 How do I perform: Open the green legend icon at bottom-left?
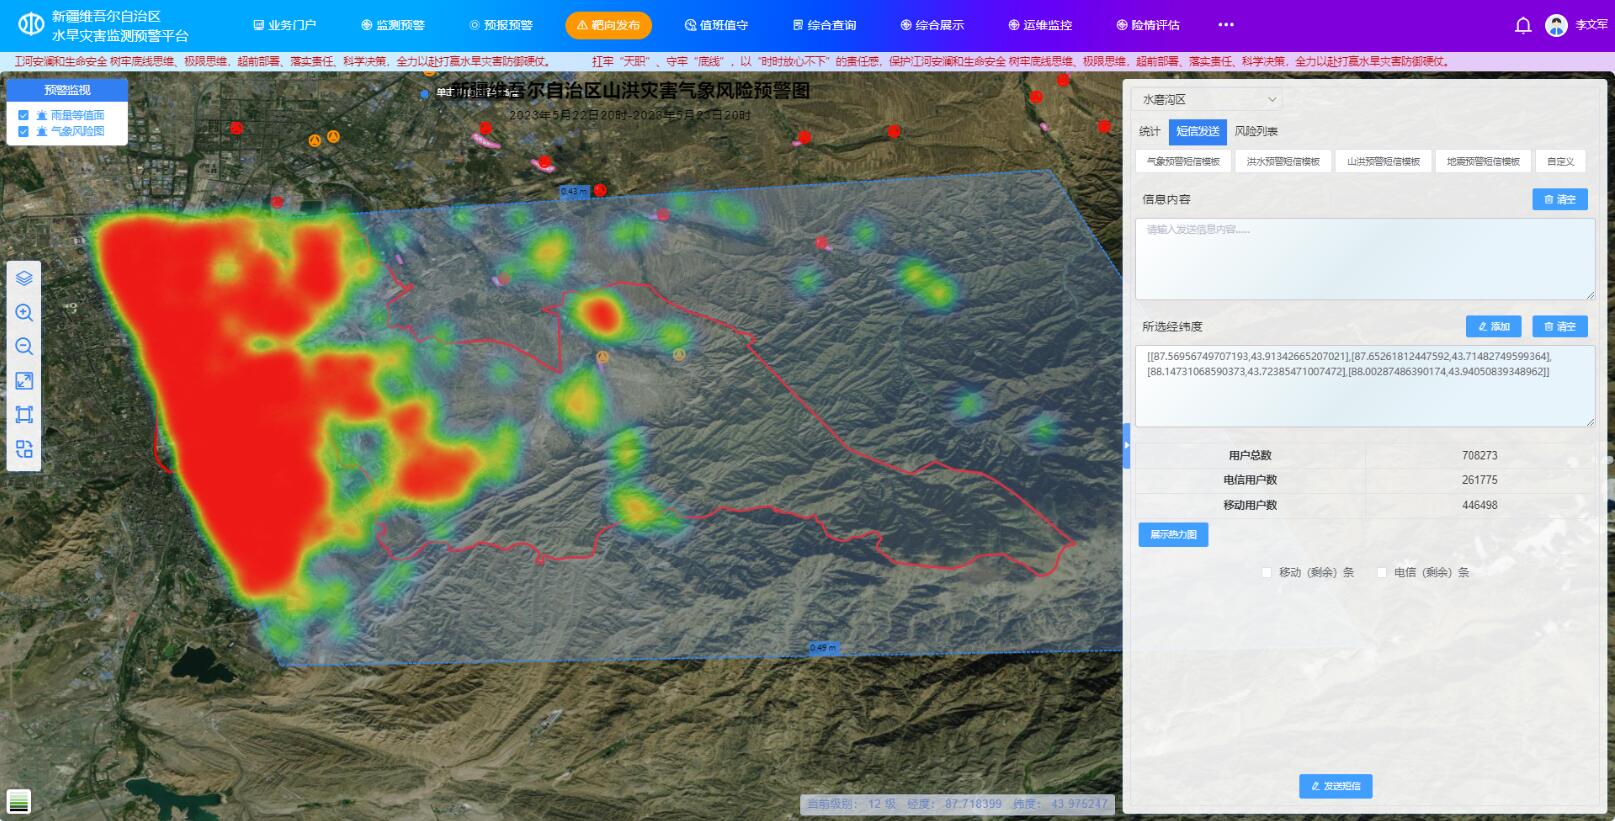coord(19,801)
